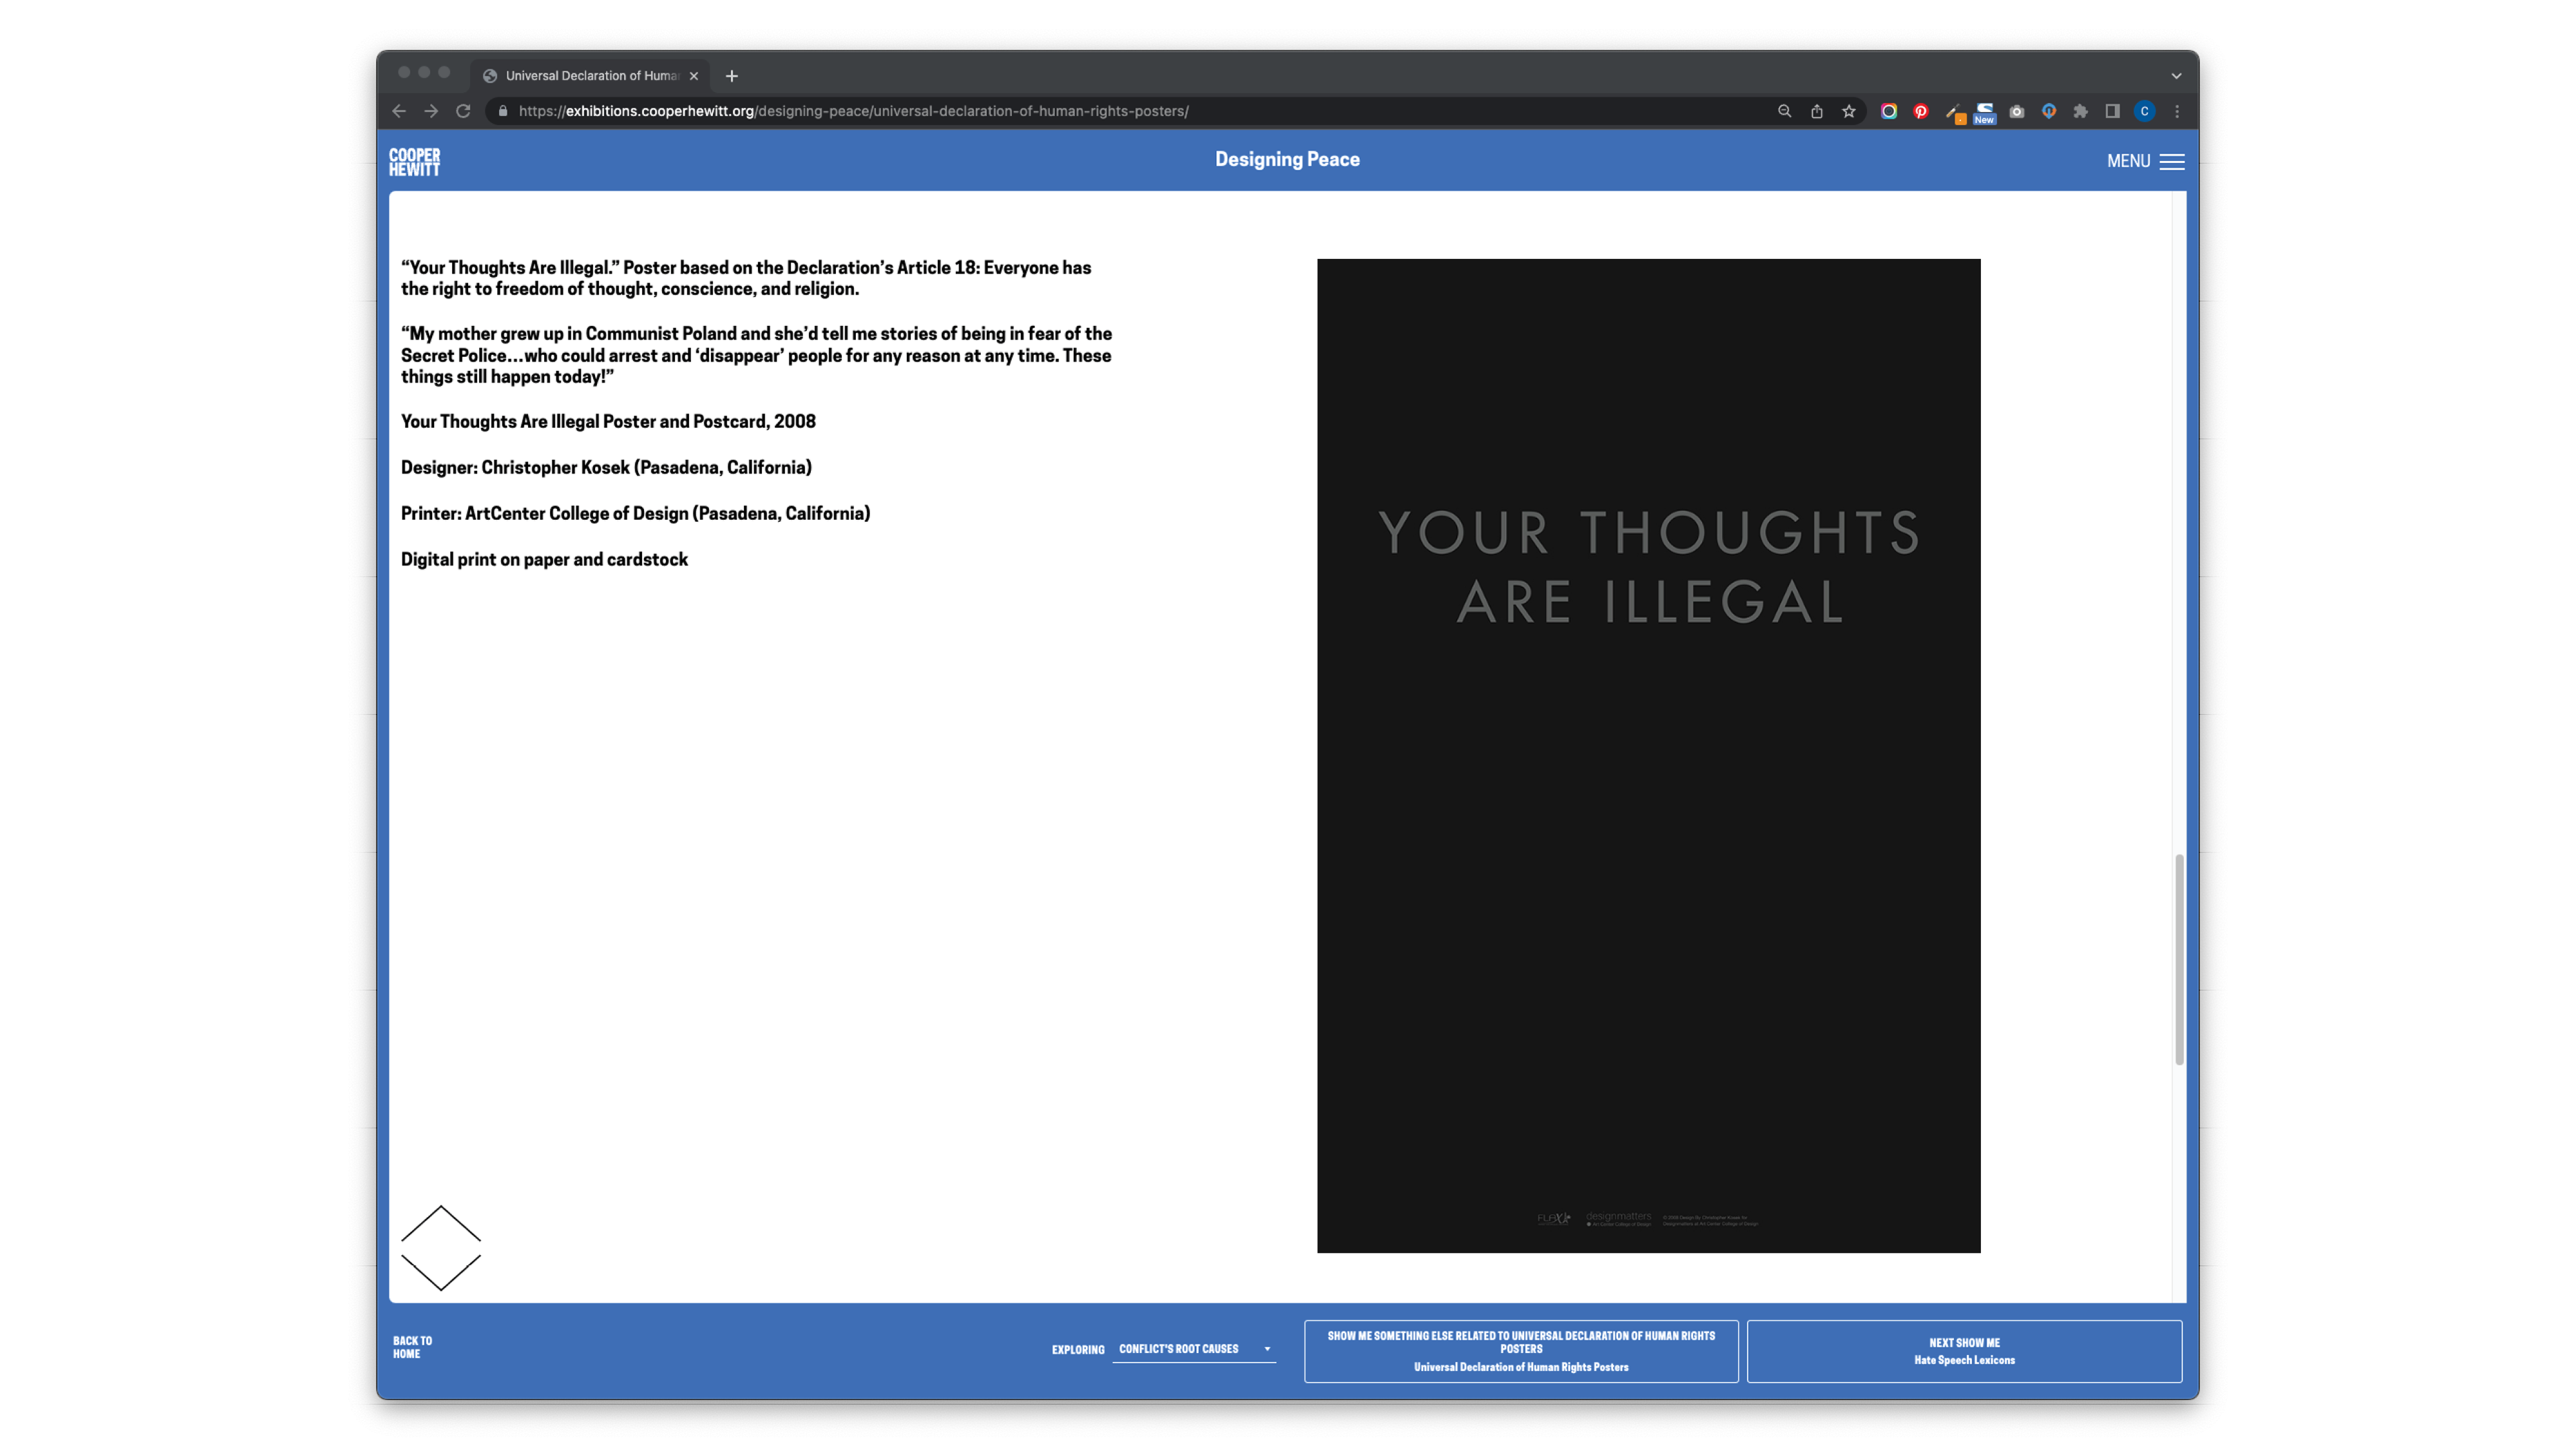This screenshot has width=2576, height=1449.
Task: Open the extension with New badge
Action: coord(1985,113)
